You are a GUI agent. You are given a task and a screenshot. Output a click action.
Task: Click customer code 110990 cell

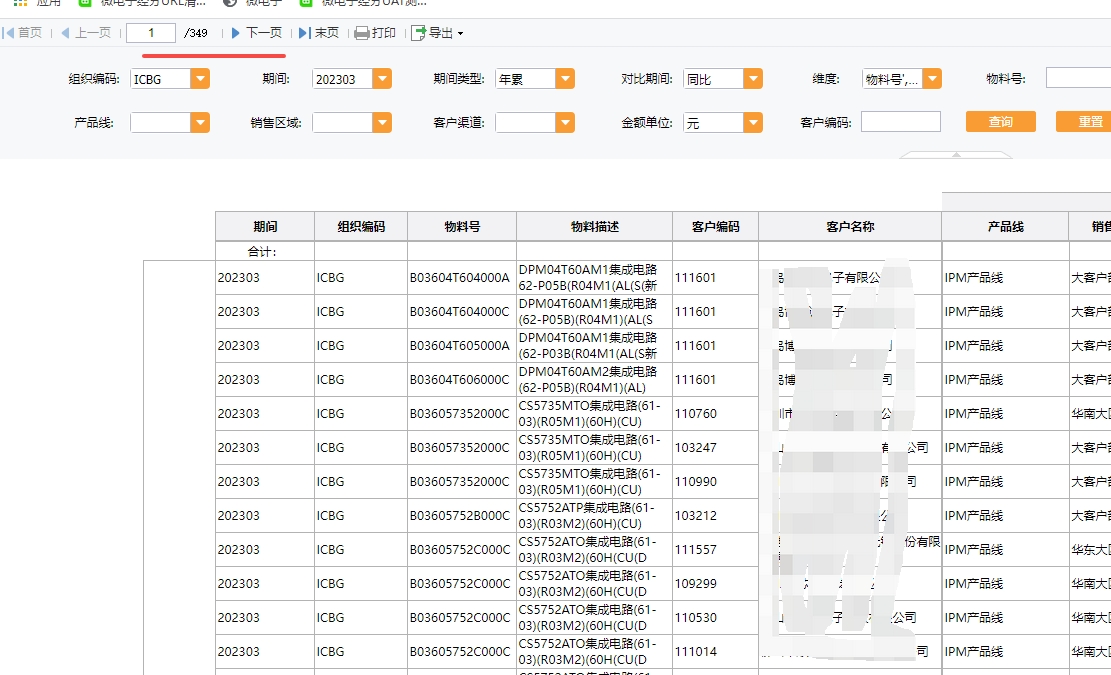click(716, 482)
